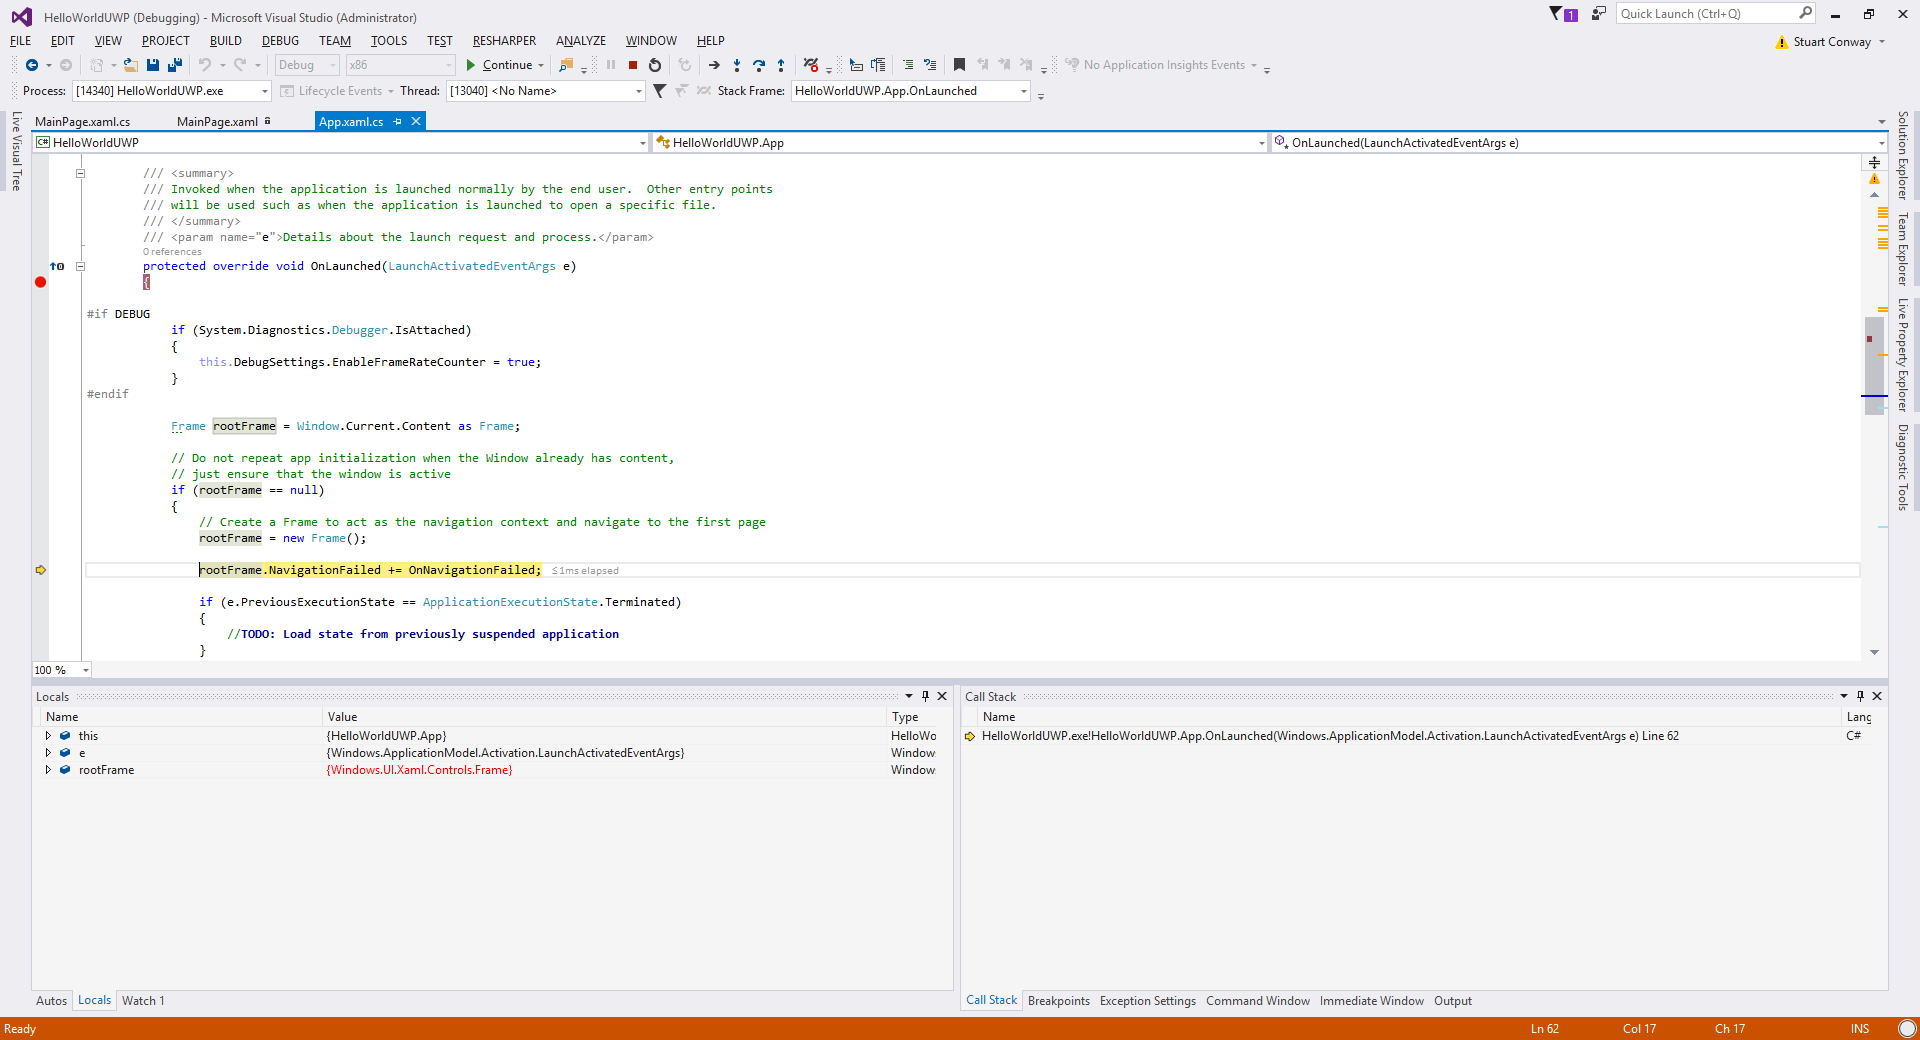Click the Step Out icon
Viewport: 1920px width, 1040px height.
[781, 65]
